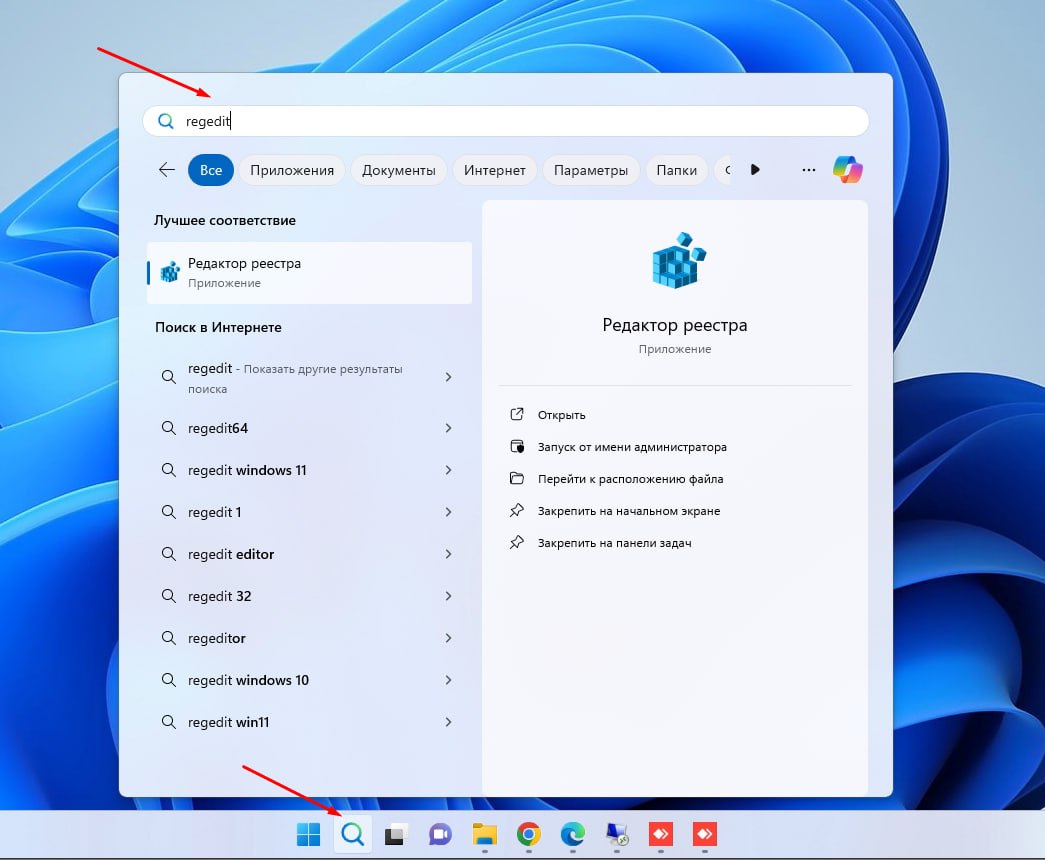1045x860 pixels.
Task: Click Открыть to launch Registry Editor
Action: (x=561, y=415)
